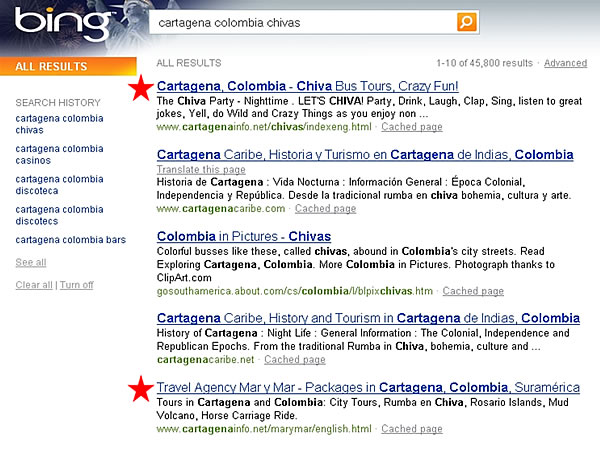Select 'cartagena colombia discoteca' history entry
The image size is (600, 450).
59,186
